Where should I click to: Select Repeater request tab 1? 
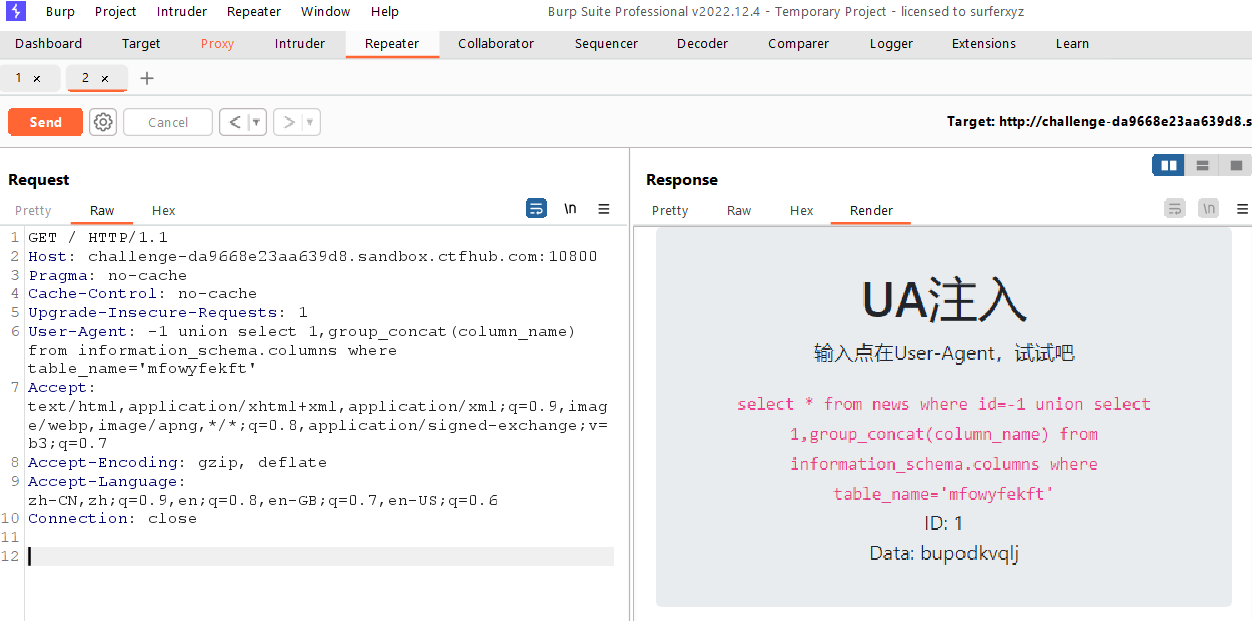pyautogui.click(x=18, y=78)
